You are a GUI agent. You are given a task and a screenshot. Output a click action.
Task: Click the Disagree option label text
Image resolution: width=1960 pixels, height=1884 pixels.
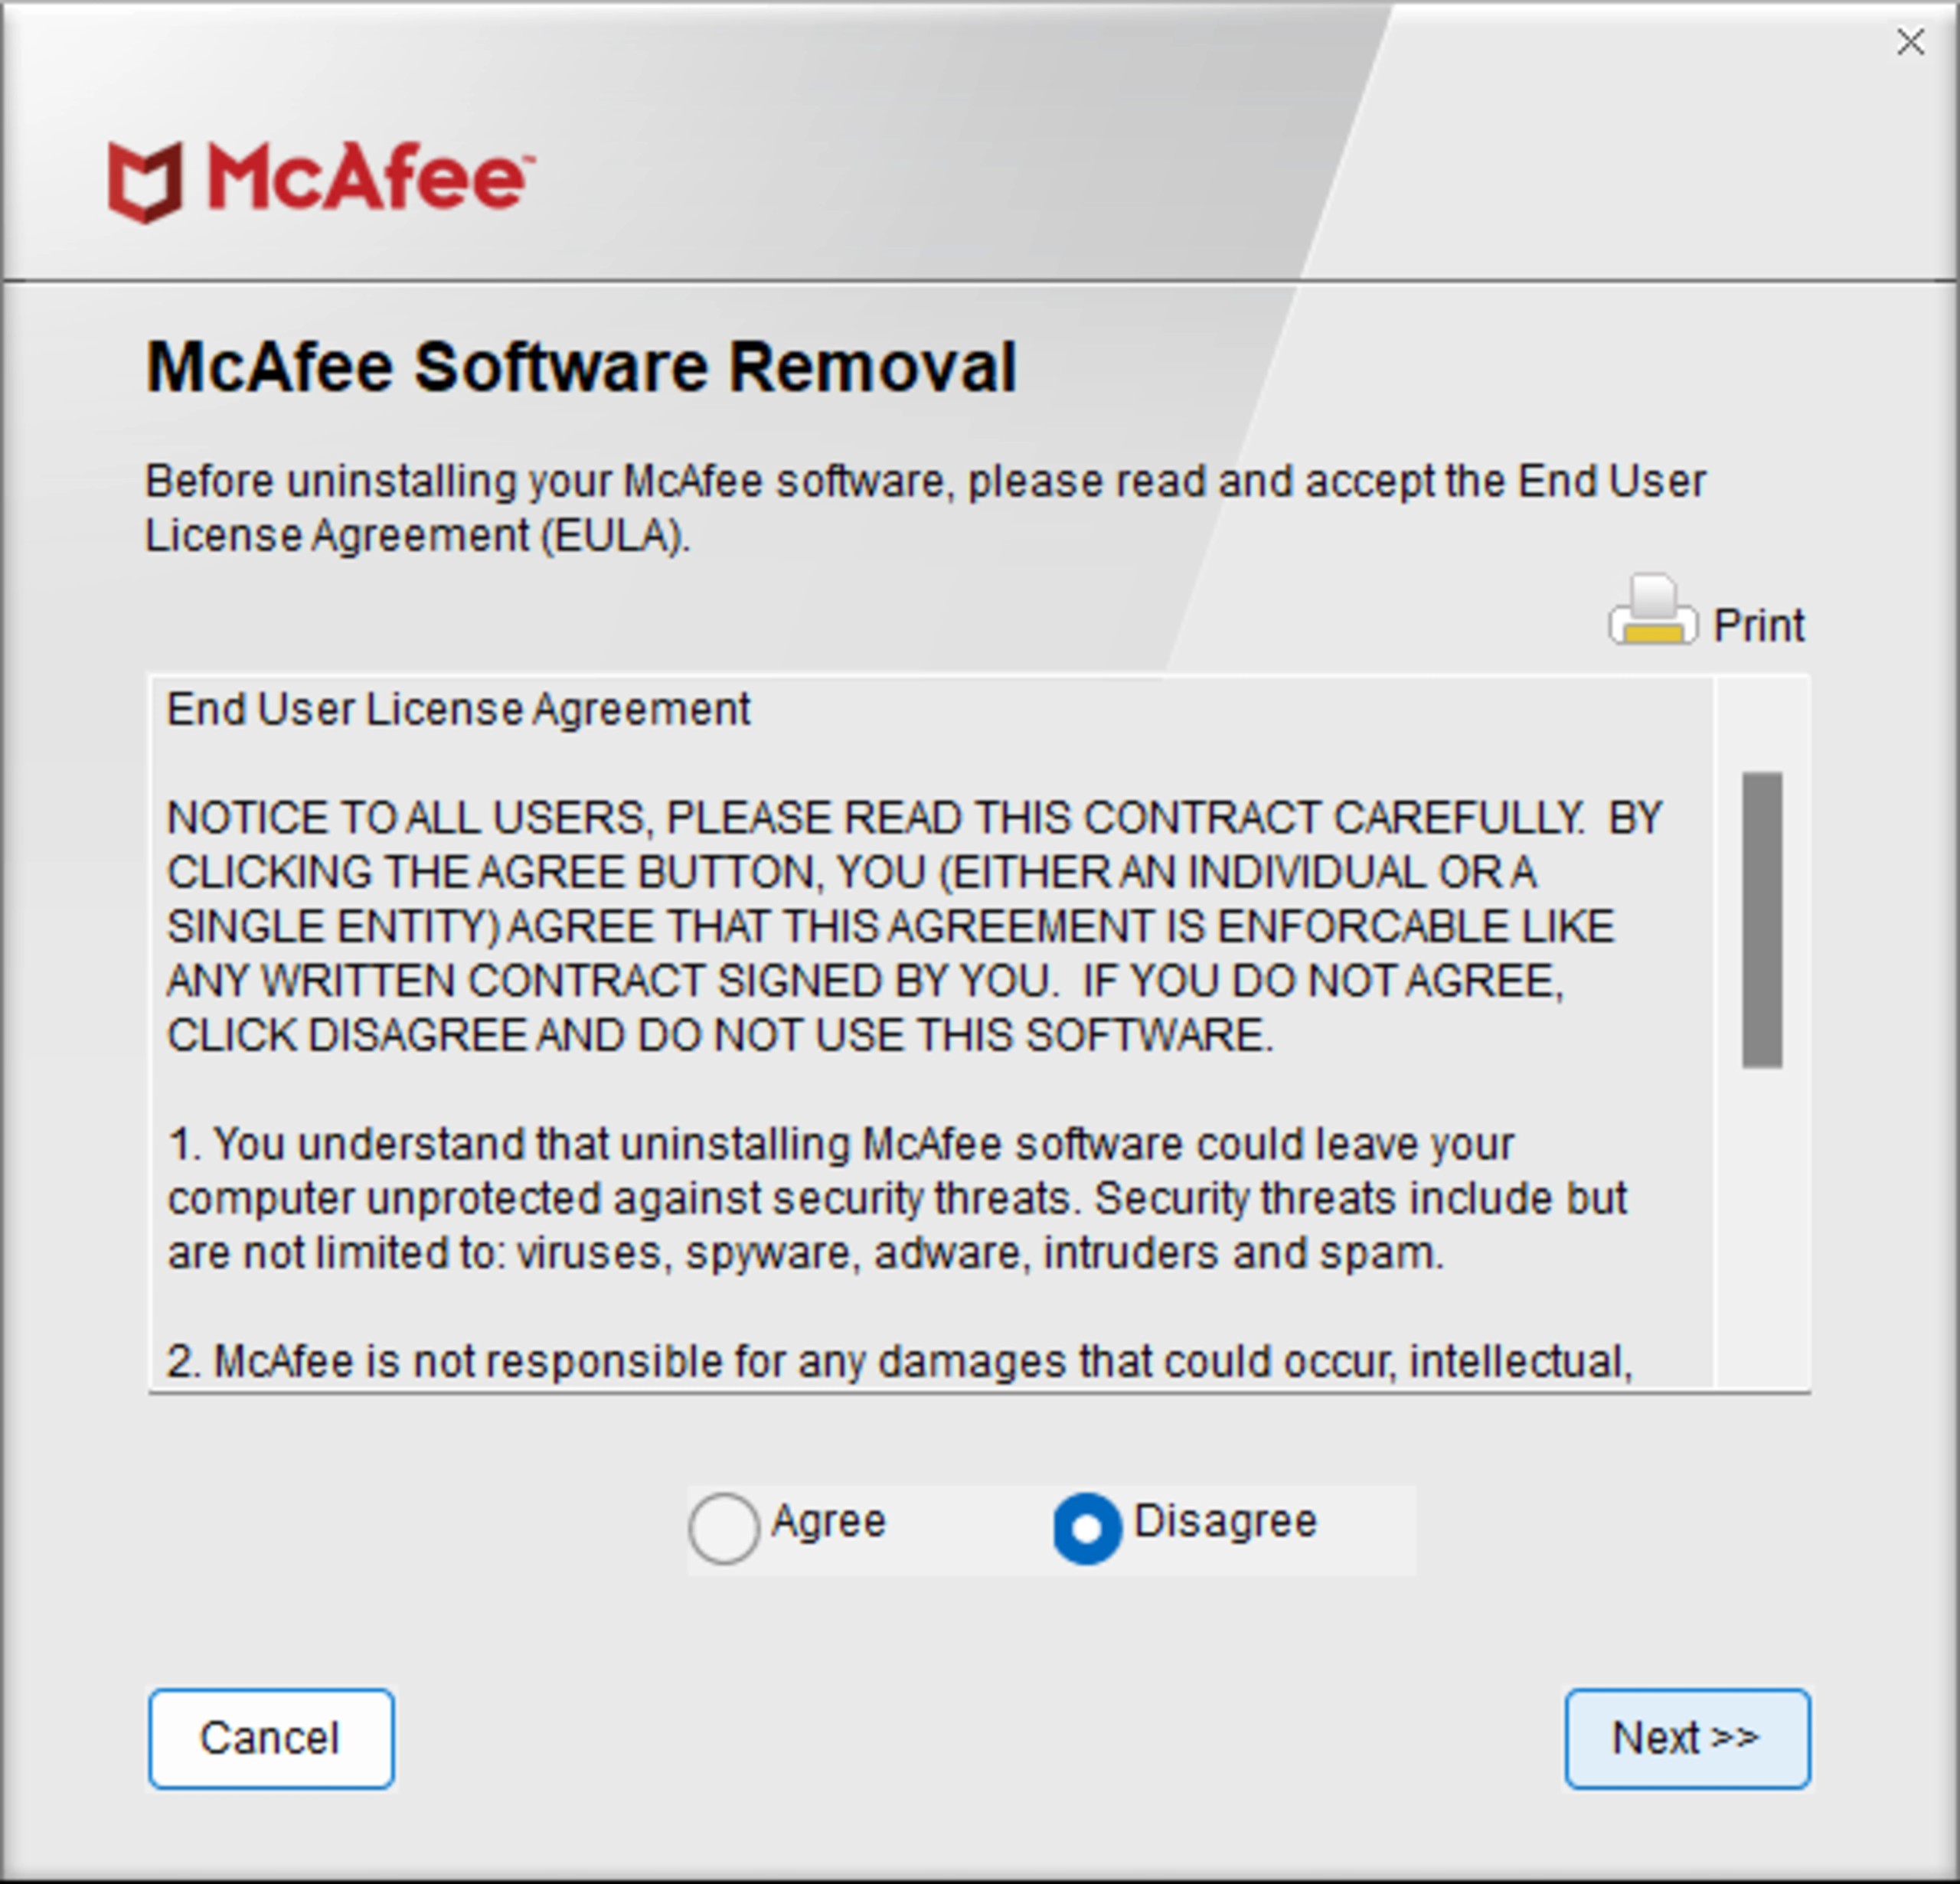pos(1225,1522)
